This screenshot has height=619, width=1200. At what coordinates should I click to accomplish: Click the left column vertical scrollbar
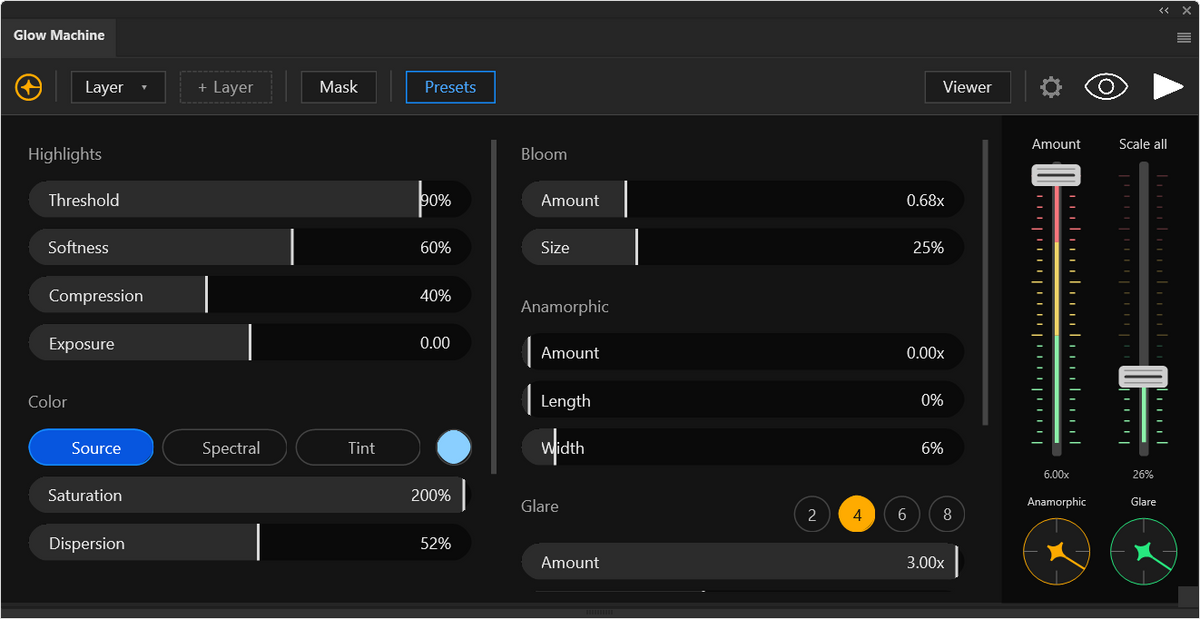494,307
